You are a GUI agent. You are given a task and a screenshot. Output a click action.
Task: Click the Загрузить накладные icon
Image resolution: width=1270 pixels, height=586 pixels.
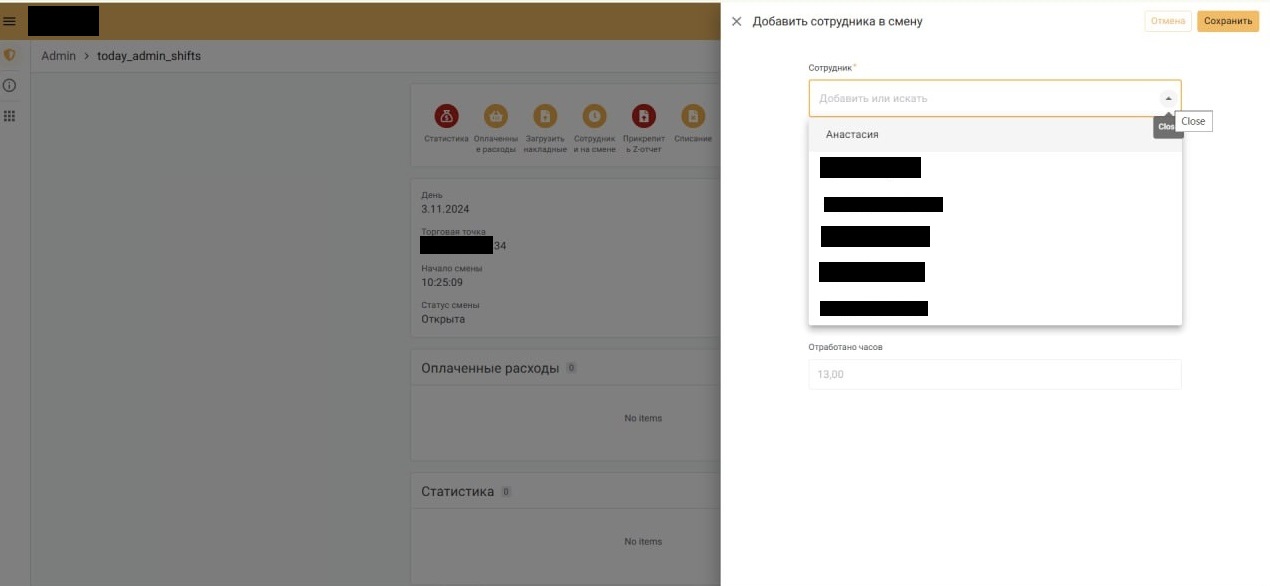click(x=545, y=116)
